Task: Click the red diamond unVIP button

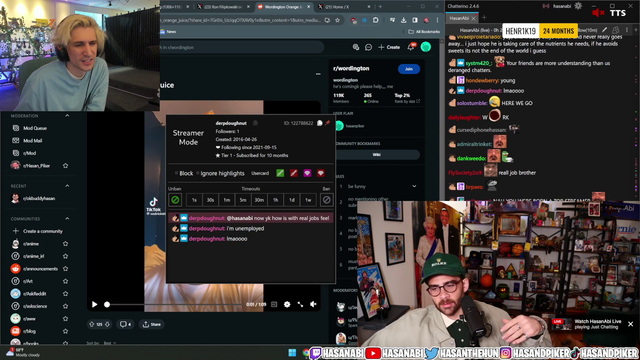Action: 321,173
